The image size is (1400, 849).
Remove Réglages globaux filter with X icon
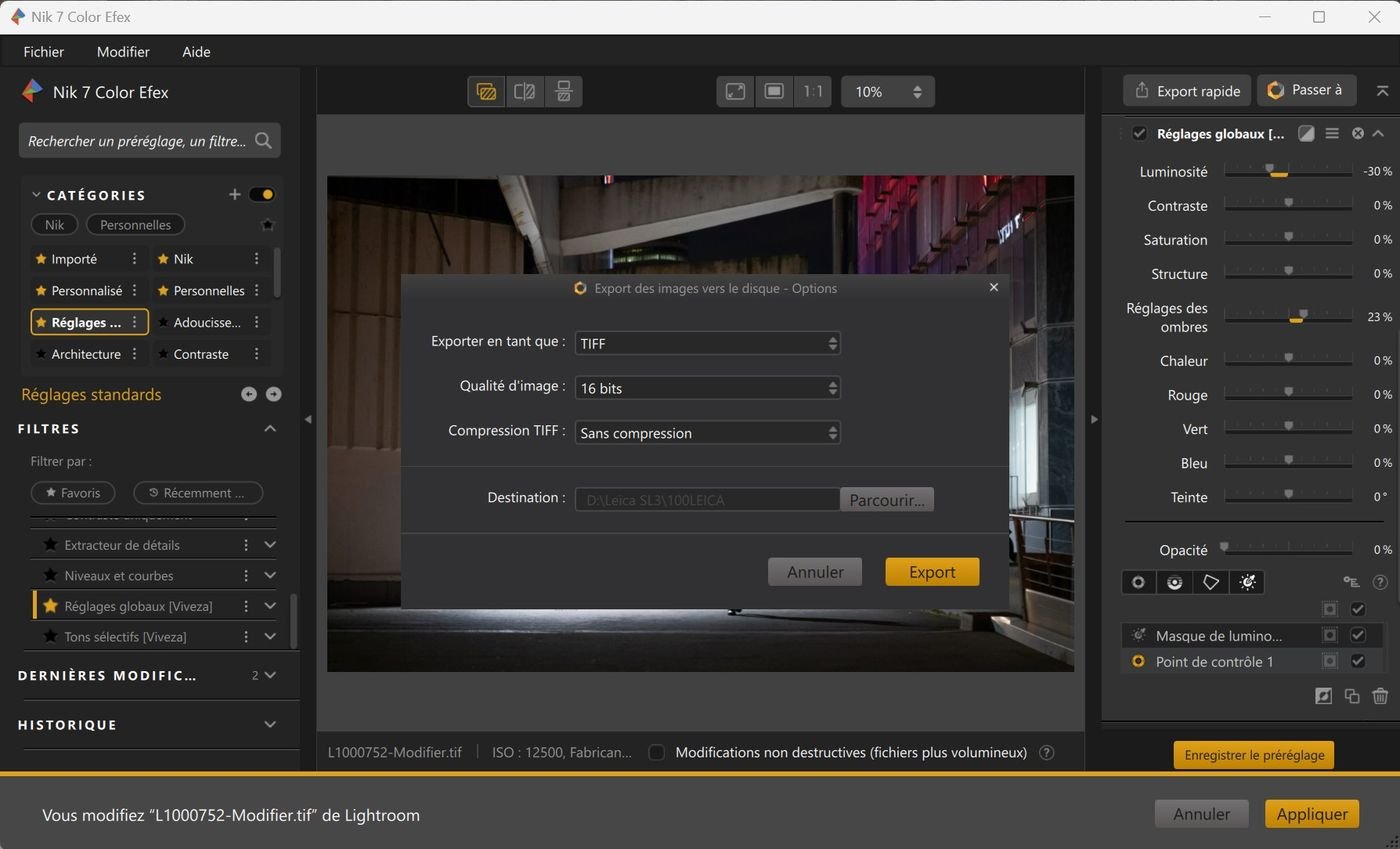pyautogui.click(x=1358, y=133)
